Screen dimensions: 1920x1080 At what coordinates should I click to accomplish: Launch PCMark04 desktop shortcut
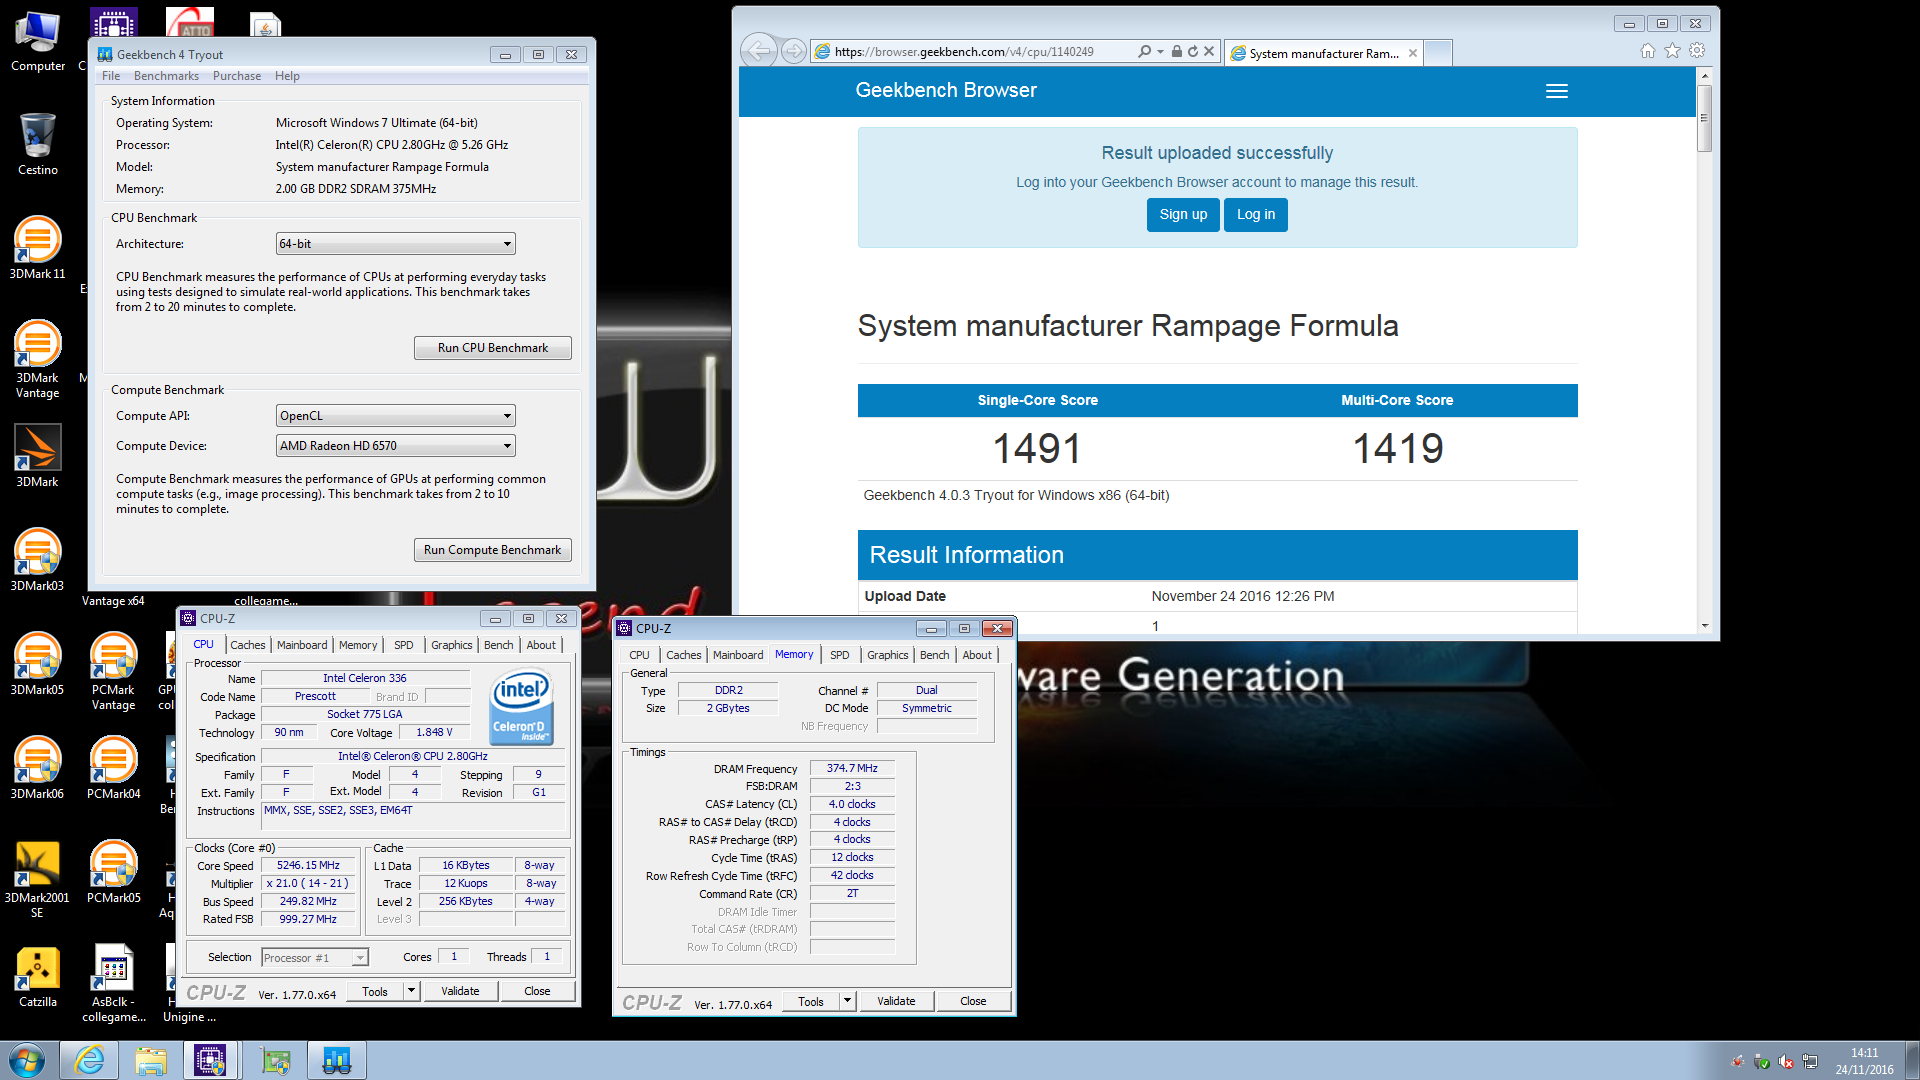[113, 768]
